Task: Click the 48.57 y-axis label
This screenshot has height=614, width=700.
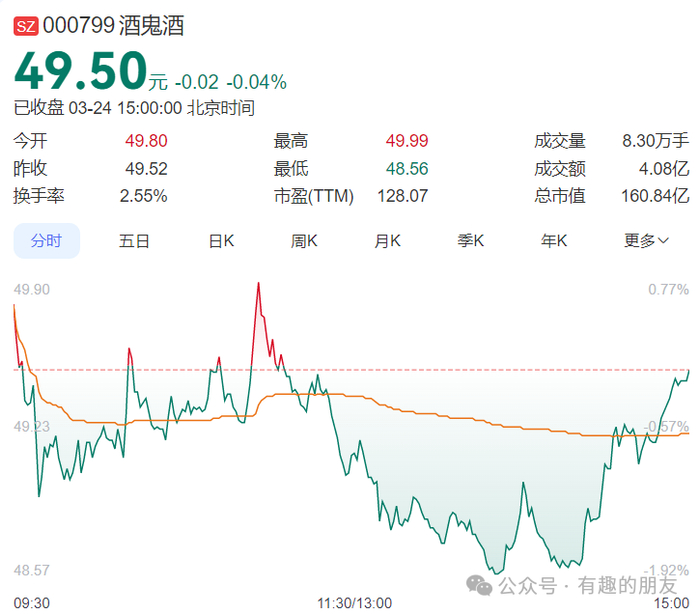Action: click(32, 570)
